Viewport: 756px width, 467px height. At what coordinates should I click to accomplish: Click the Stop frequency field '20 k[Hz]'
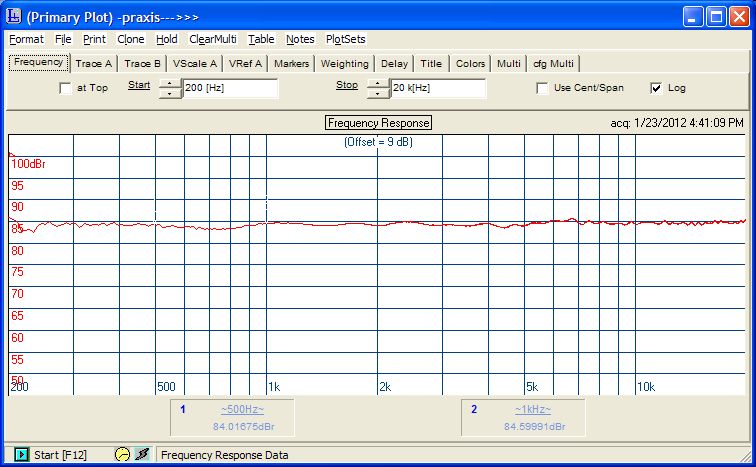(x=438, y=88)
